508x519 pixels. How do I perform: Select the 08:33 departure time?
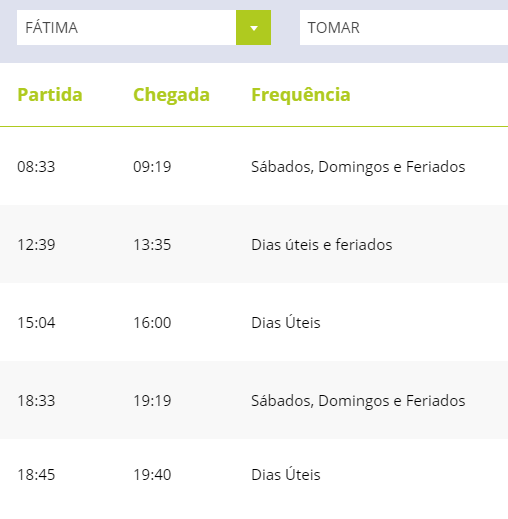pyautogui.click(x=36, y=167)
